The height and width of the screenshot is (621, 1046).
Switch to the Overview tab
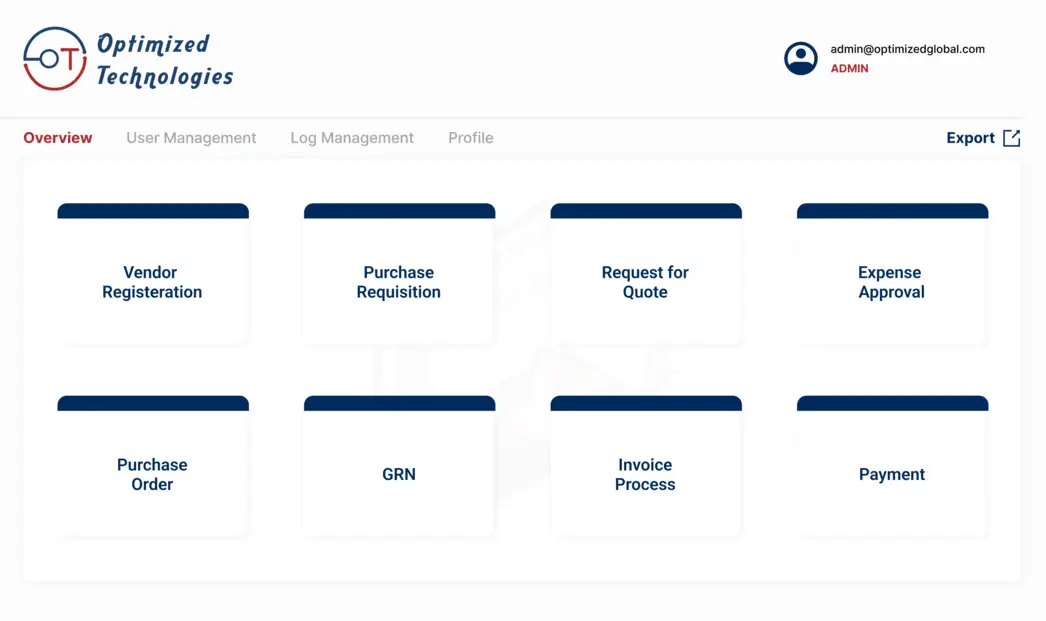click(x=58, y=138)
